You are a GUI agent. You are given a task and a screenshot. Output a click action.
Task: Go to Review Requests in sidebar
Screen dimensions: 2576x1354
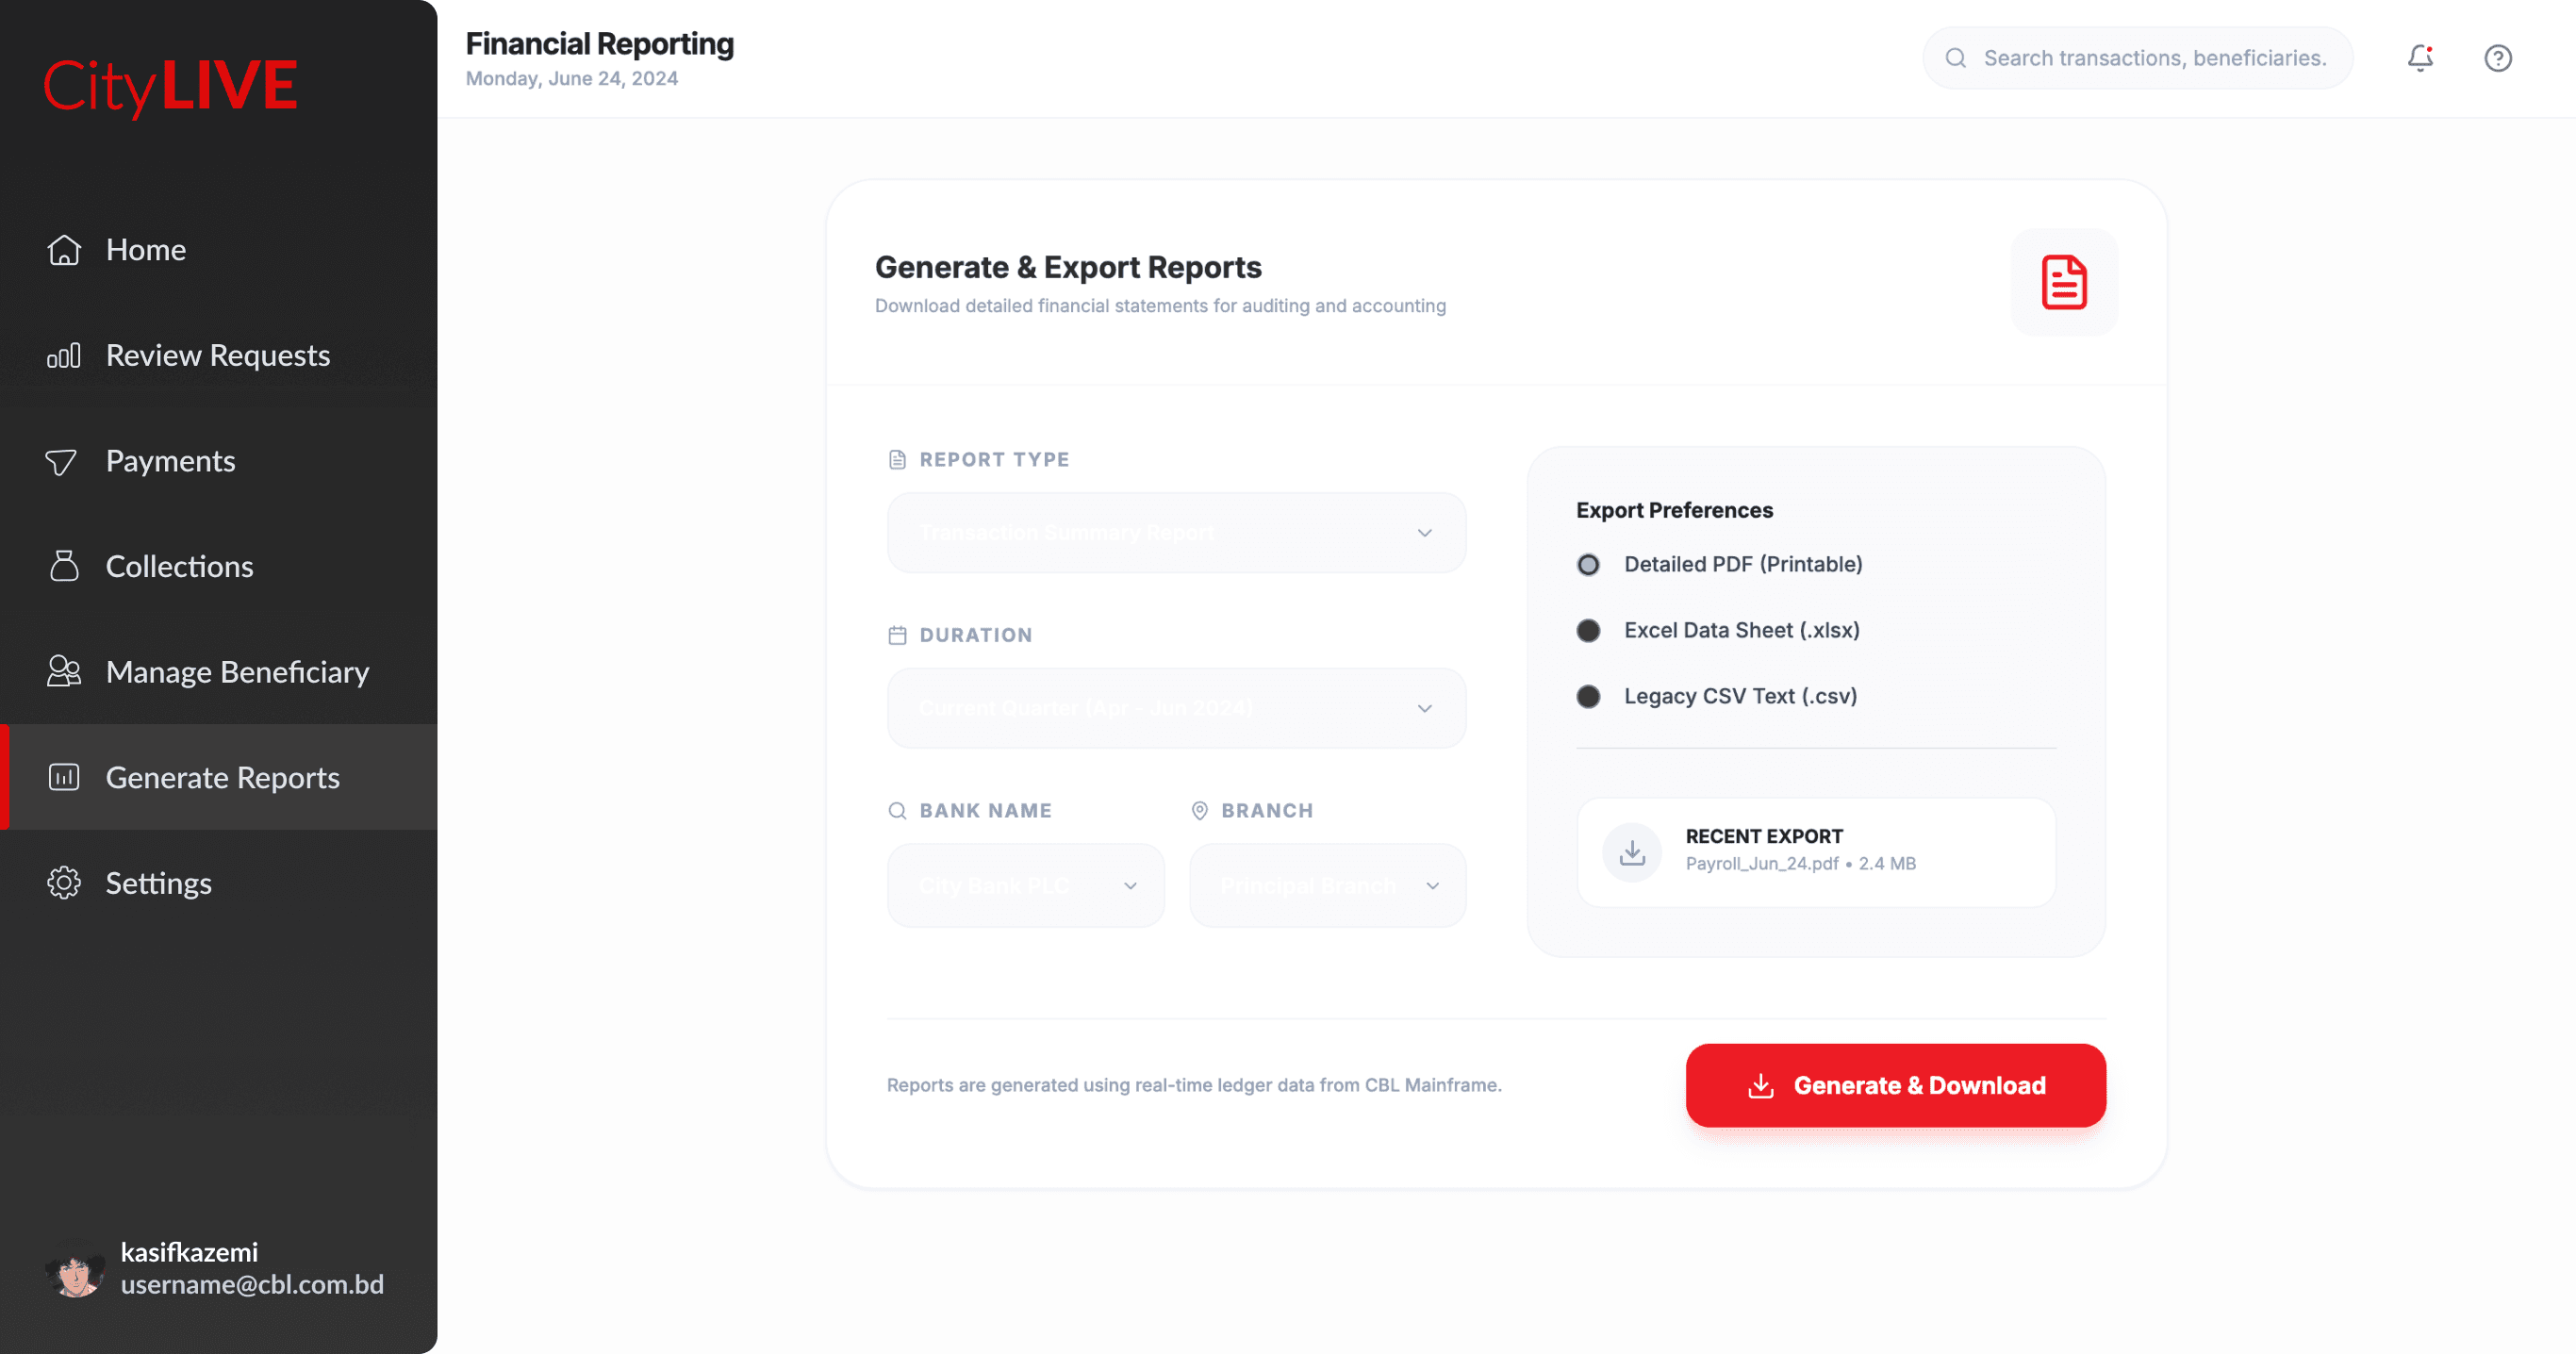217,356
